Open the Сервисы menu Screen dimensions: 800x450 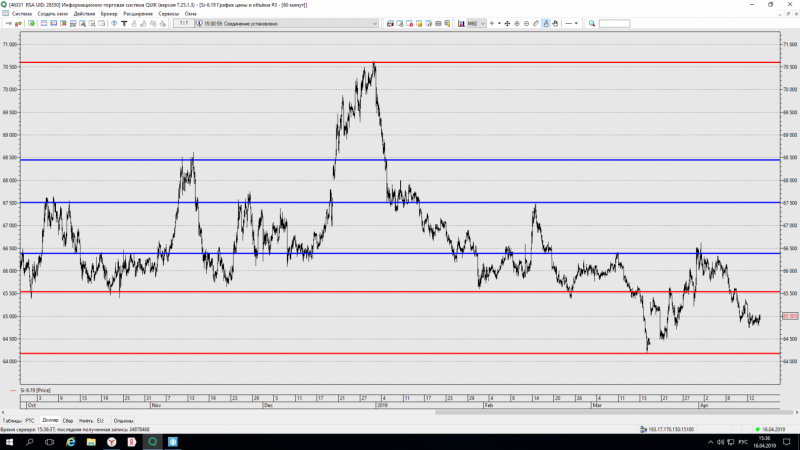tap(168, 14)
